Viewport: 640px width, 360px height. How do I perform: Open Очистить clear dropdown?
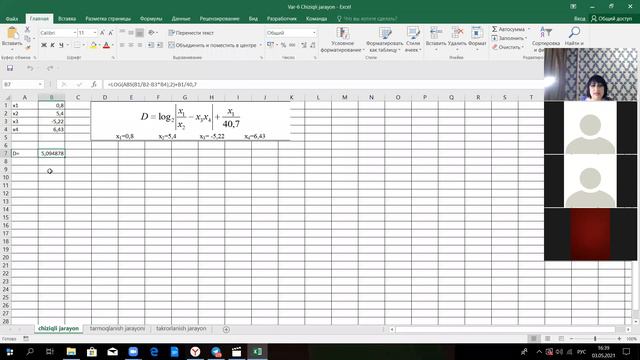click(507, 47)
